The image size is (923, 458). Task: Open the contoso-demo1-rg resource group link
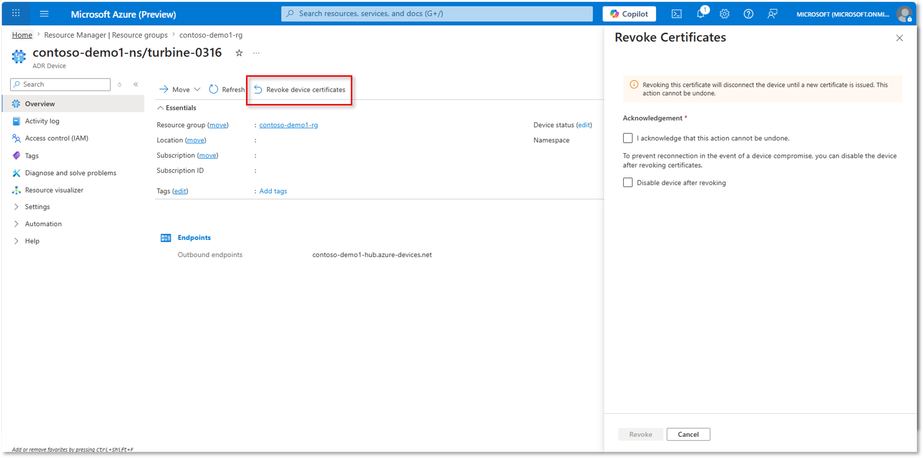288,125
